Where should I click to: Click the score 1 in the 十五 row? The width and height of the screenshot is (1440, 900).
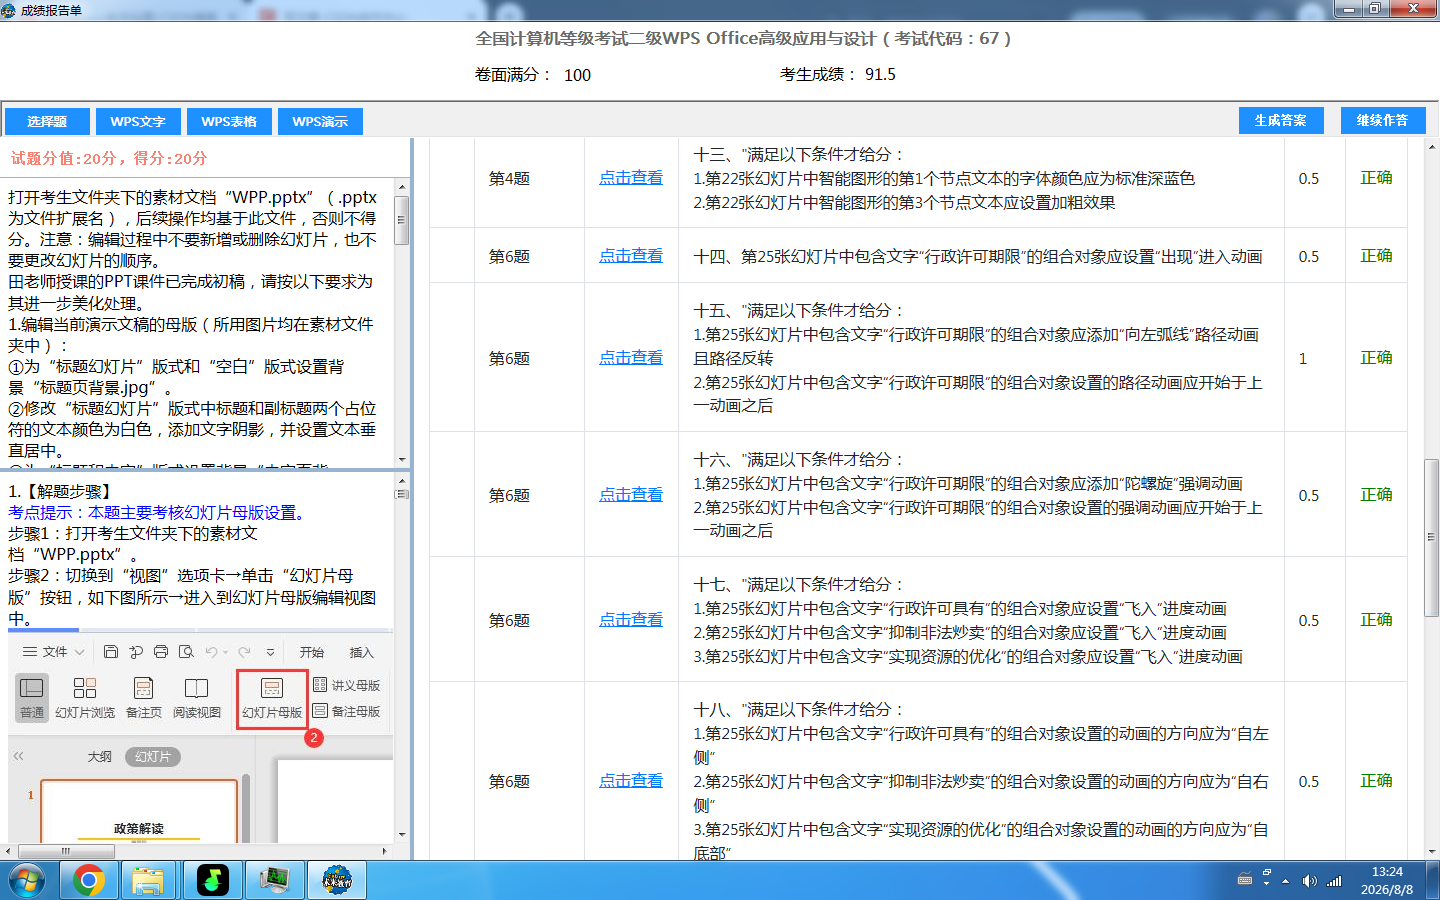[x=1302, y=358]
